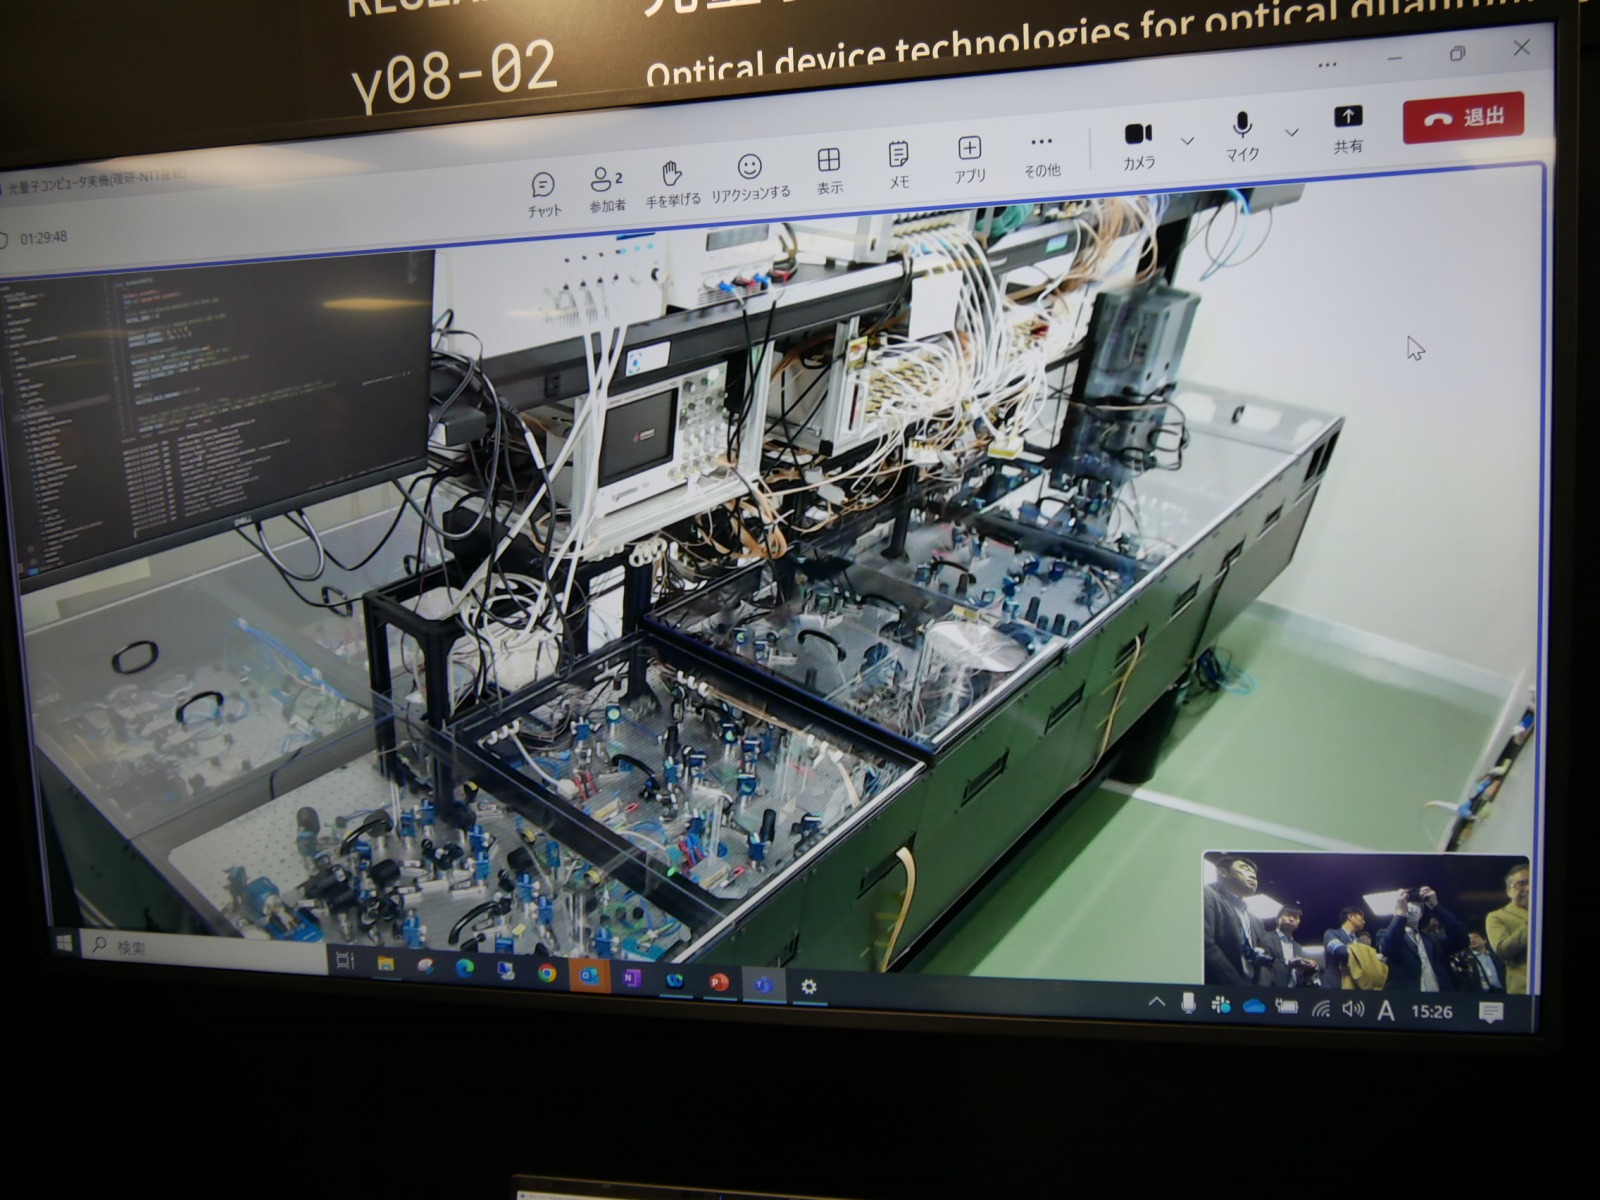Screen dimensions: 1600x1200
Task: Open the three-dot menu in title bar
Action: pos(1327,64)
